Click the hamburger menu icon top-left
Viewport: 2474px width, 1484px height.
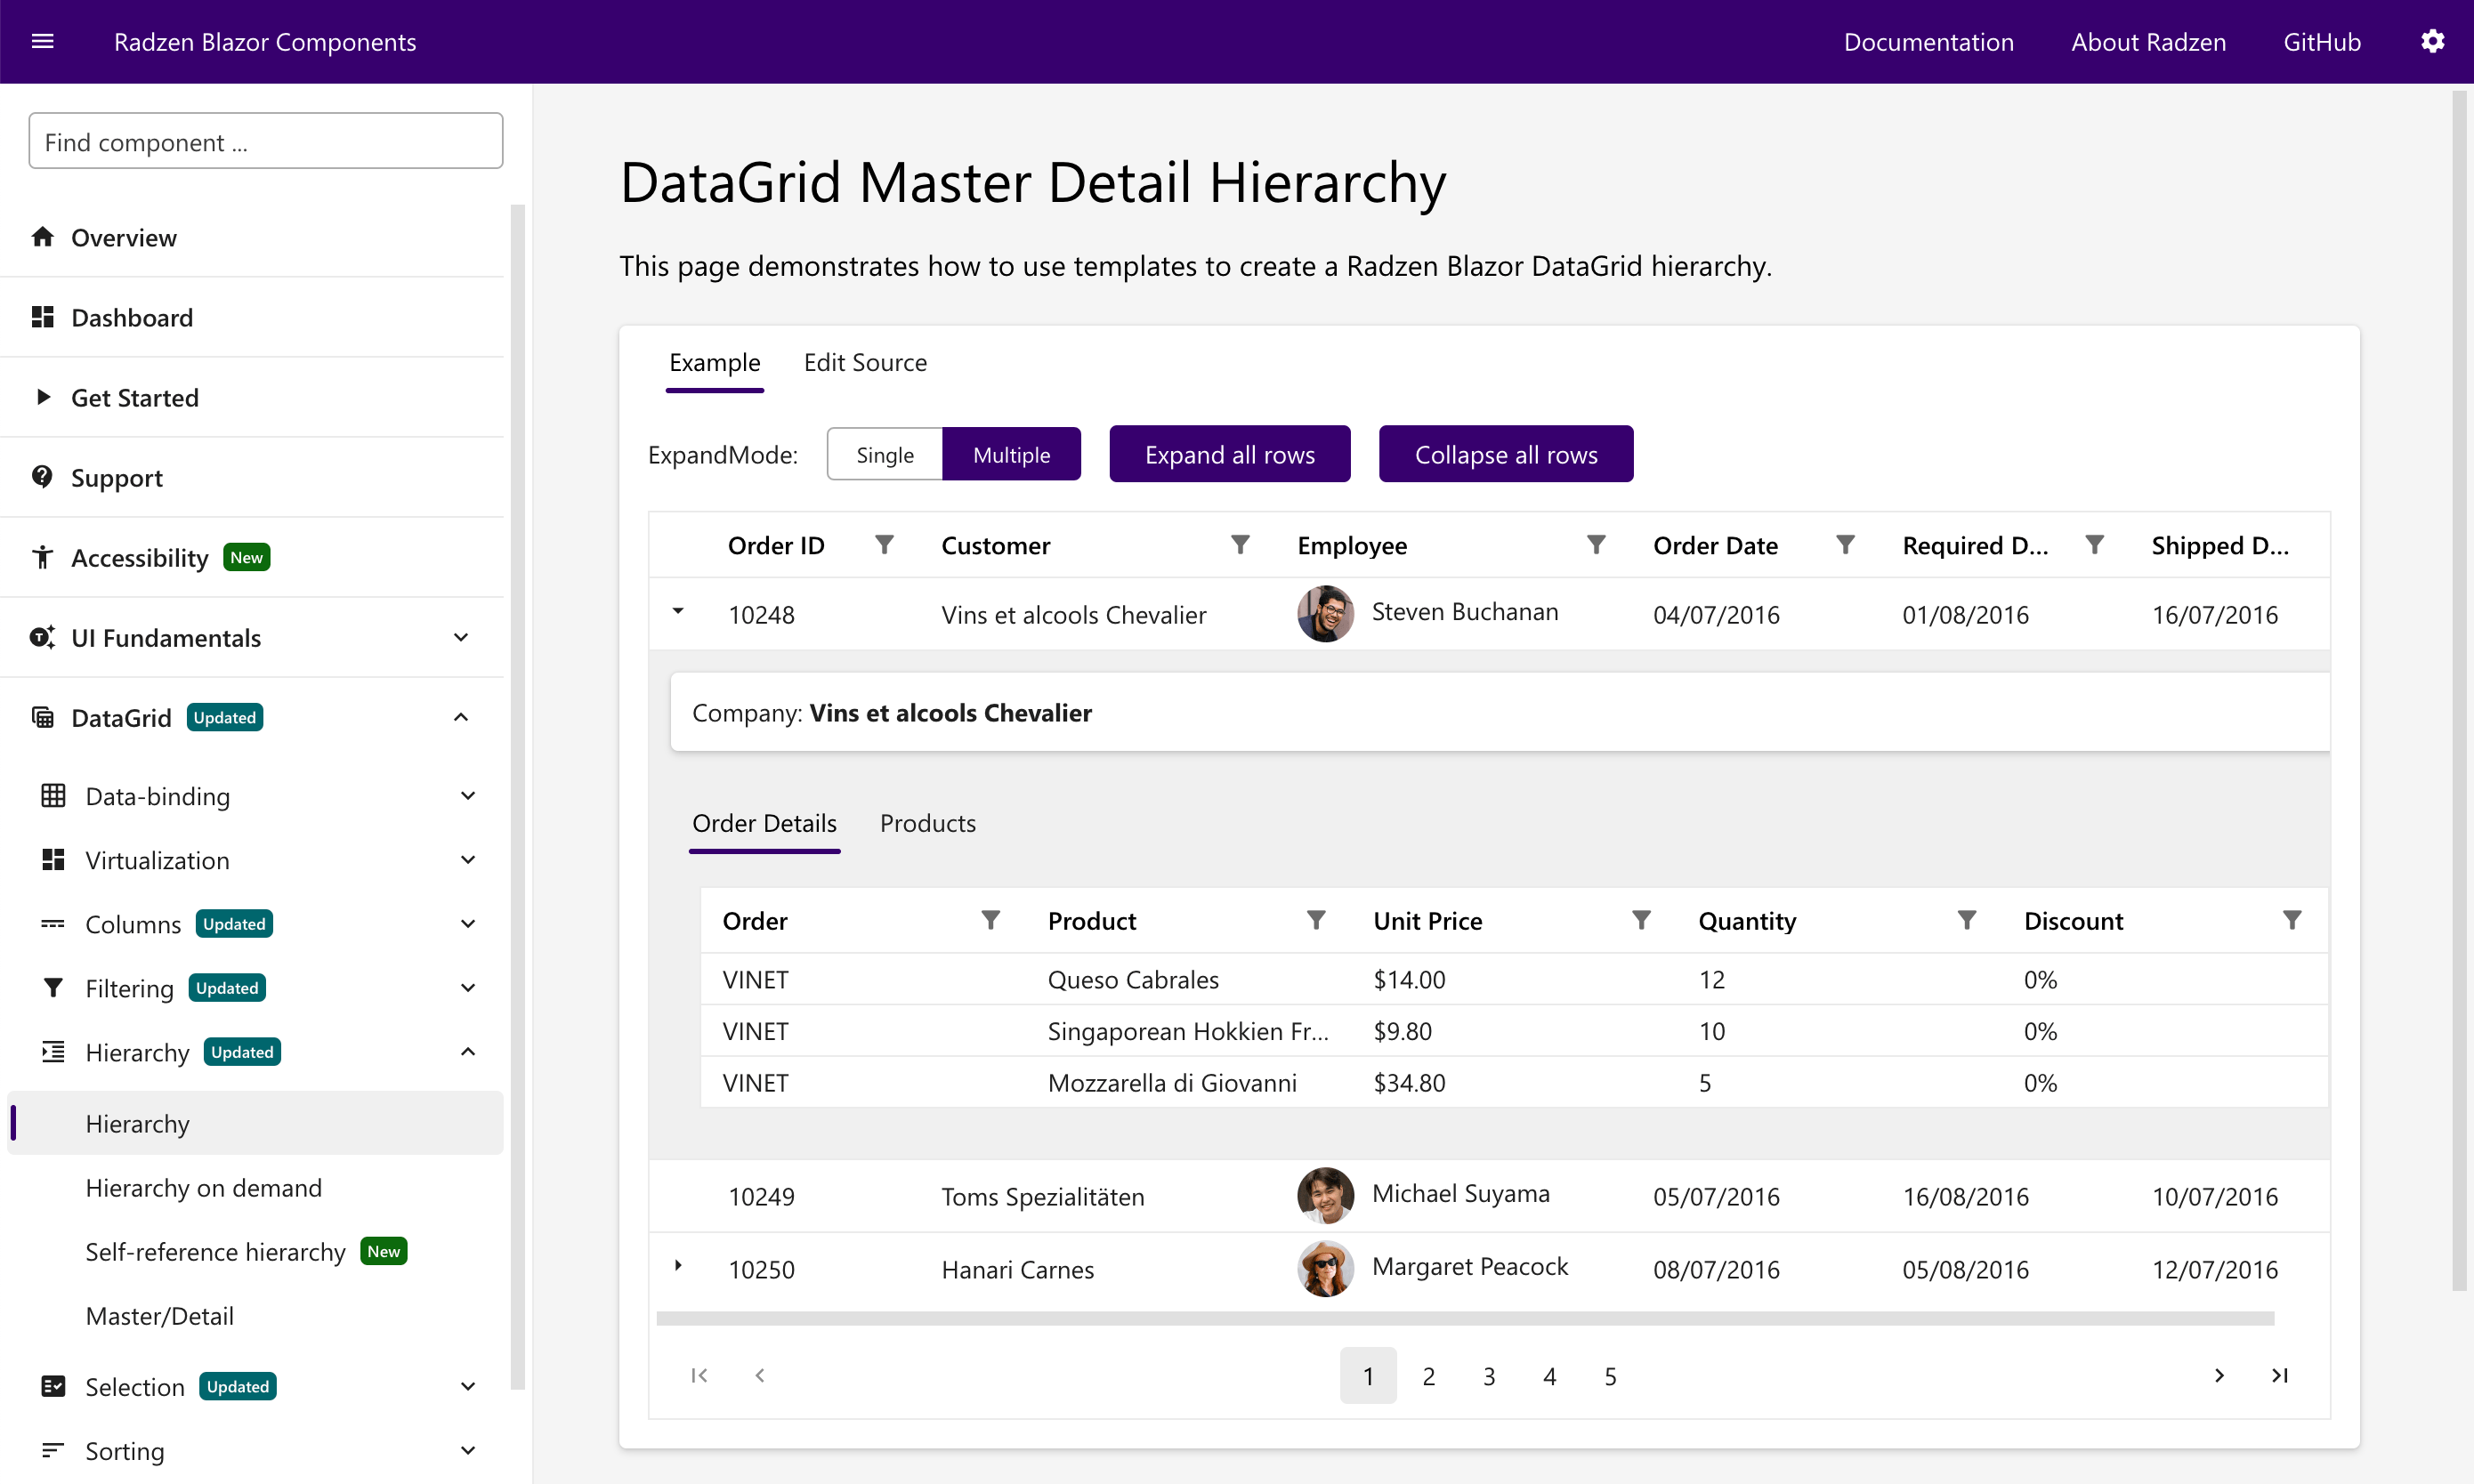43,41
